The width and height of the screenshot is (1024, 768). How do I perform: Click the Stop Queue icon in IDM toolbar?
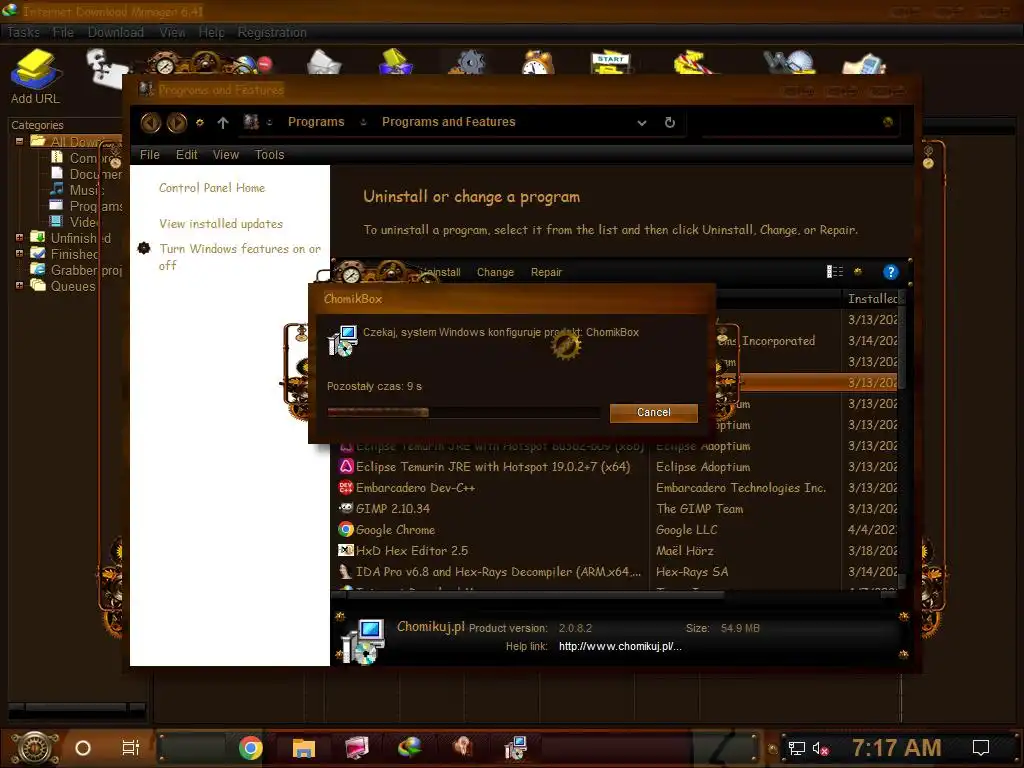[694, 63]
